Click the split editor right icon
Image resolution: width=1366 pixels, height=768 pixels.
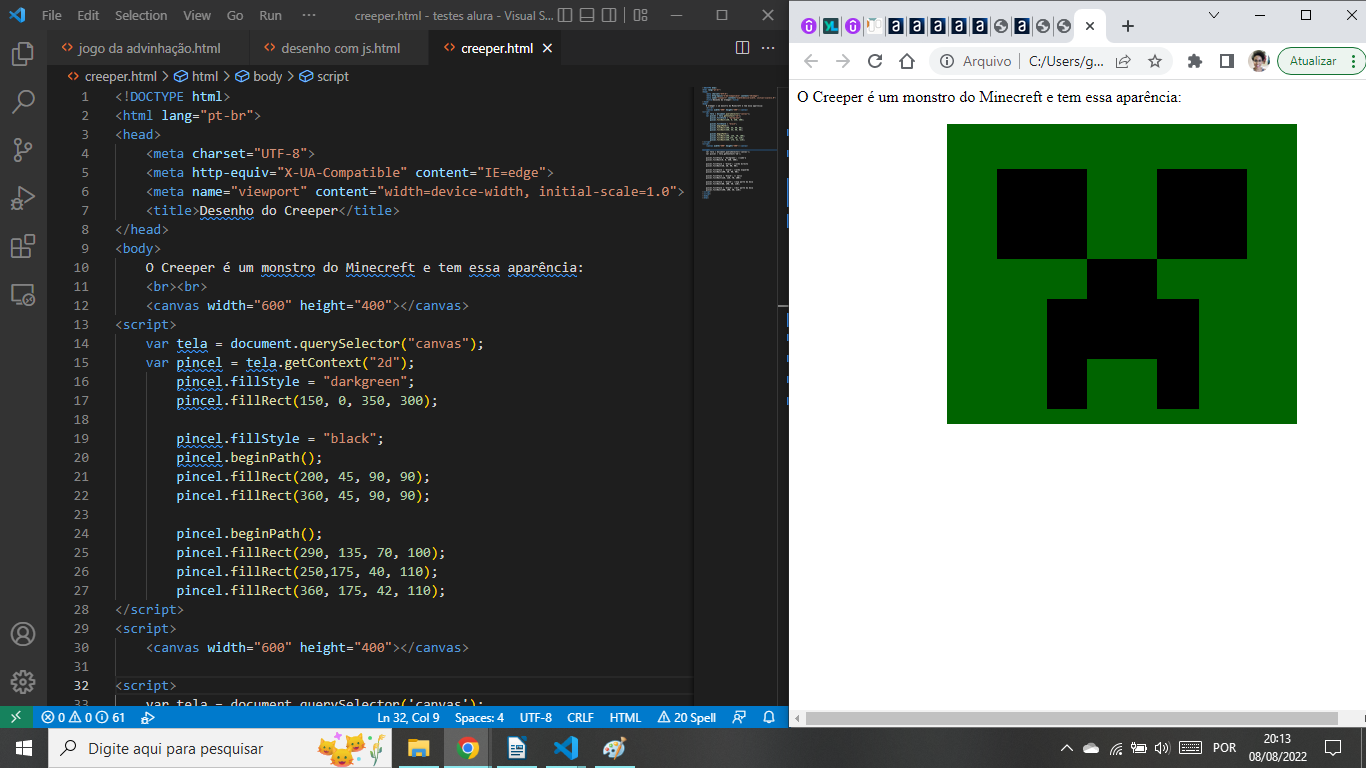(742, 48)
